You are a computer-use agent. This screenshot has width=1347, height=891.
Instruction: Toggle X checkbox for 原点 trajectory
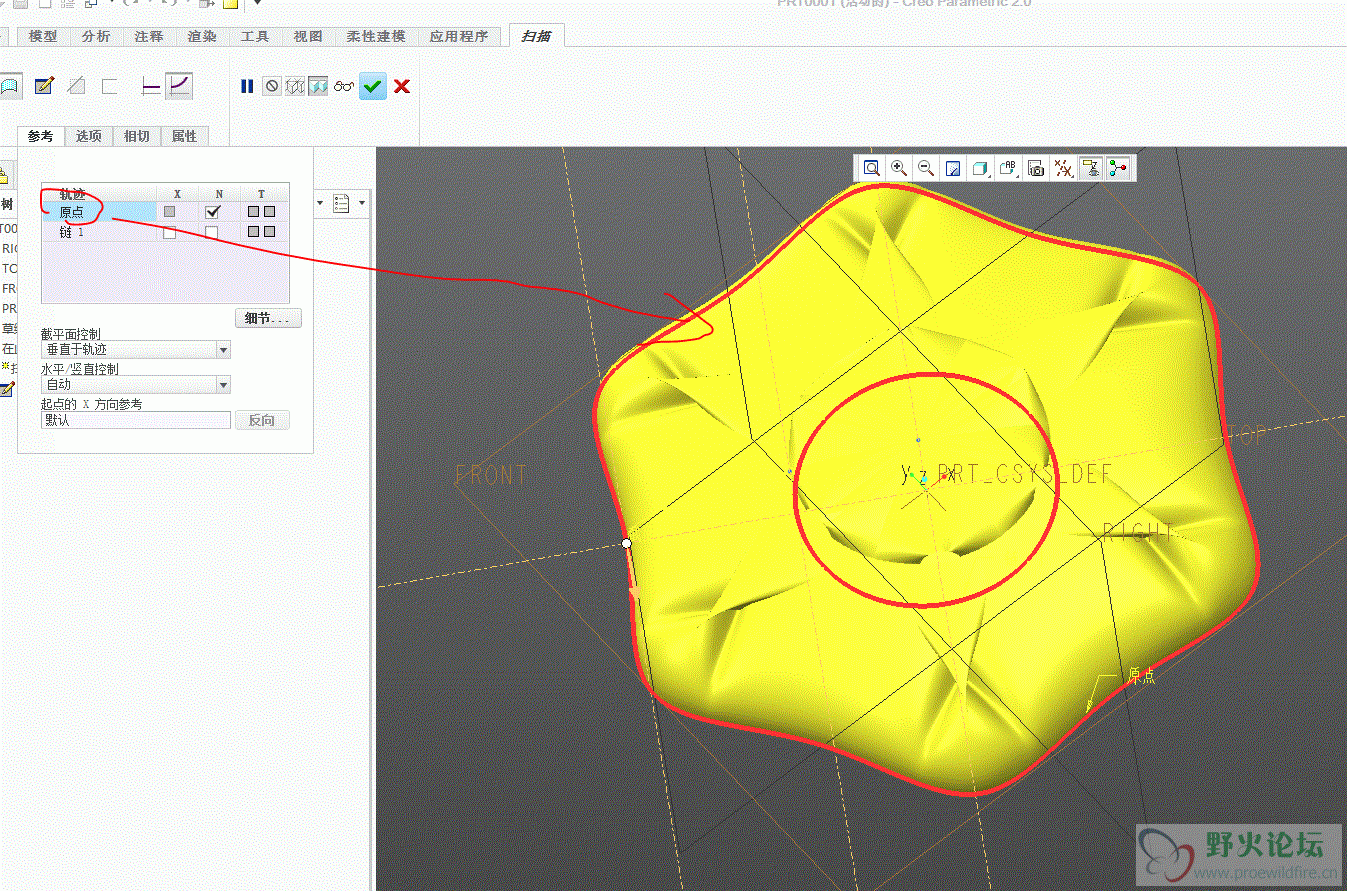[170, 212]
